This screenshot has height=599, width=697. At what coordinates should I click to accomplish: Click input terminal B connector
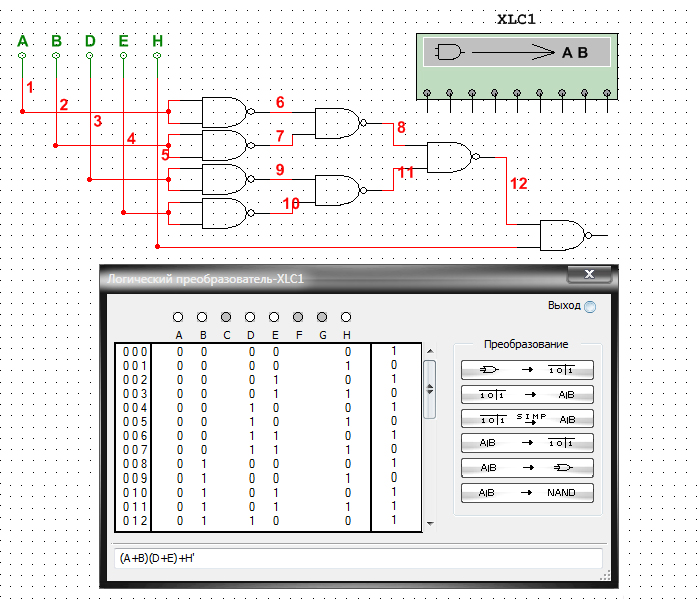(56, 56)
